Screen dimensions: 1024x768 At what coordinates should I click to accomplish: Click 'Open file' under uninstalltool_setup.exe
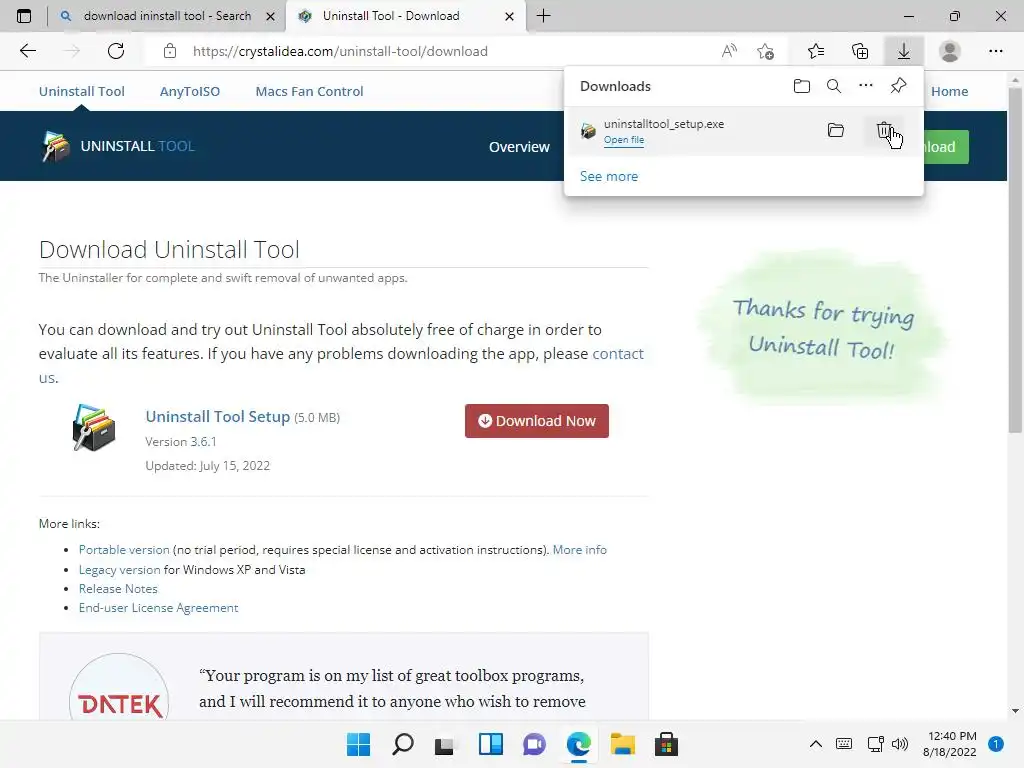pos(624,140)
